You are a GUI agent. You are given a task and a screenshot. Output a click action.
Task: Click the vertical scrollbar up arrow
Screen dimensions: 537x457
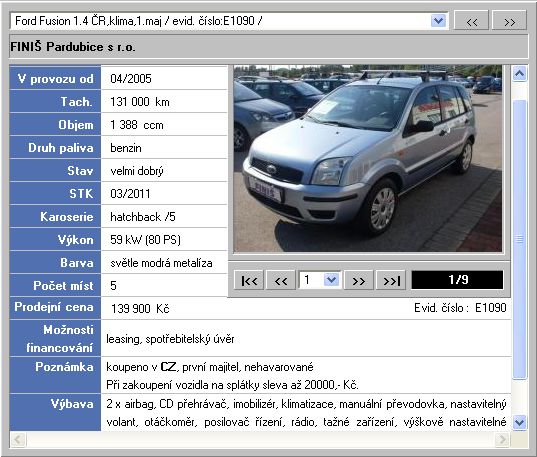520,73
